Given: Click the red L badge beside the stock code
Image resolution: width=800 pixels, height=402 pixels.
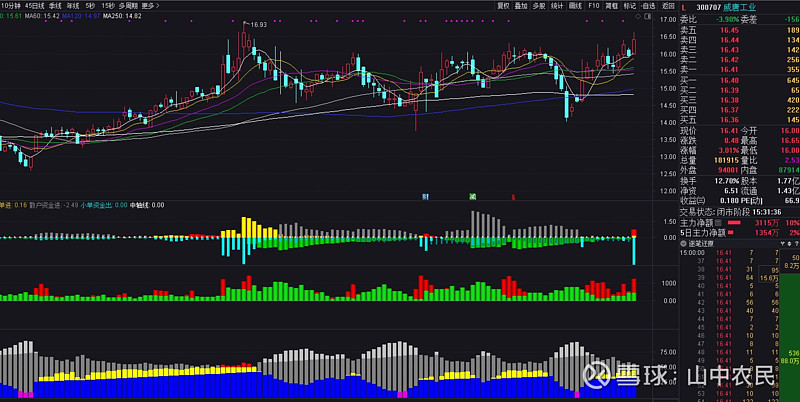Looking at the screenshot, I should [684, 7].
